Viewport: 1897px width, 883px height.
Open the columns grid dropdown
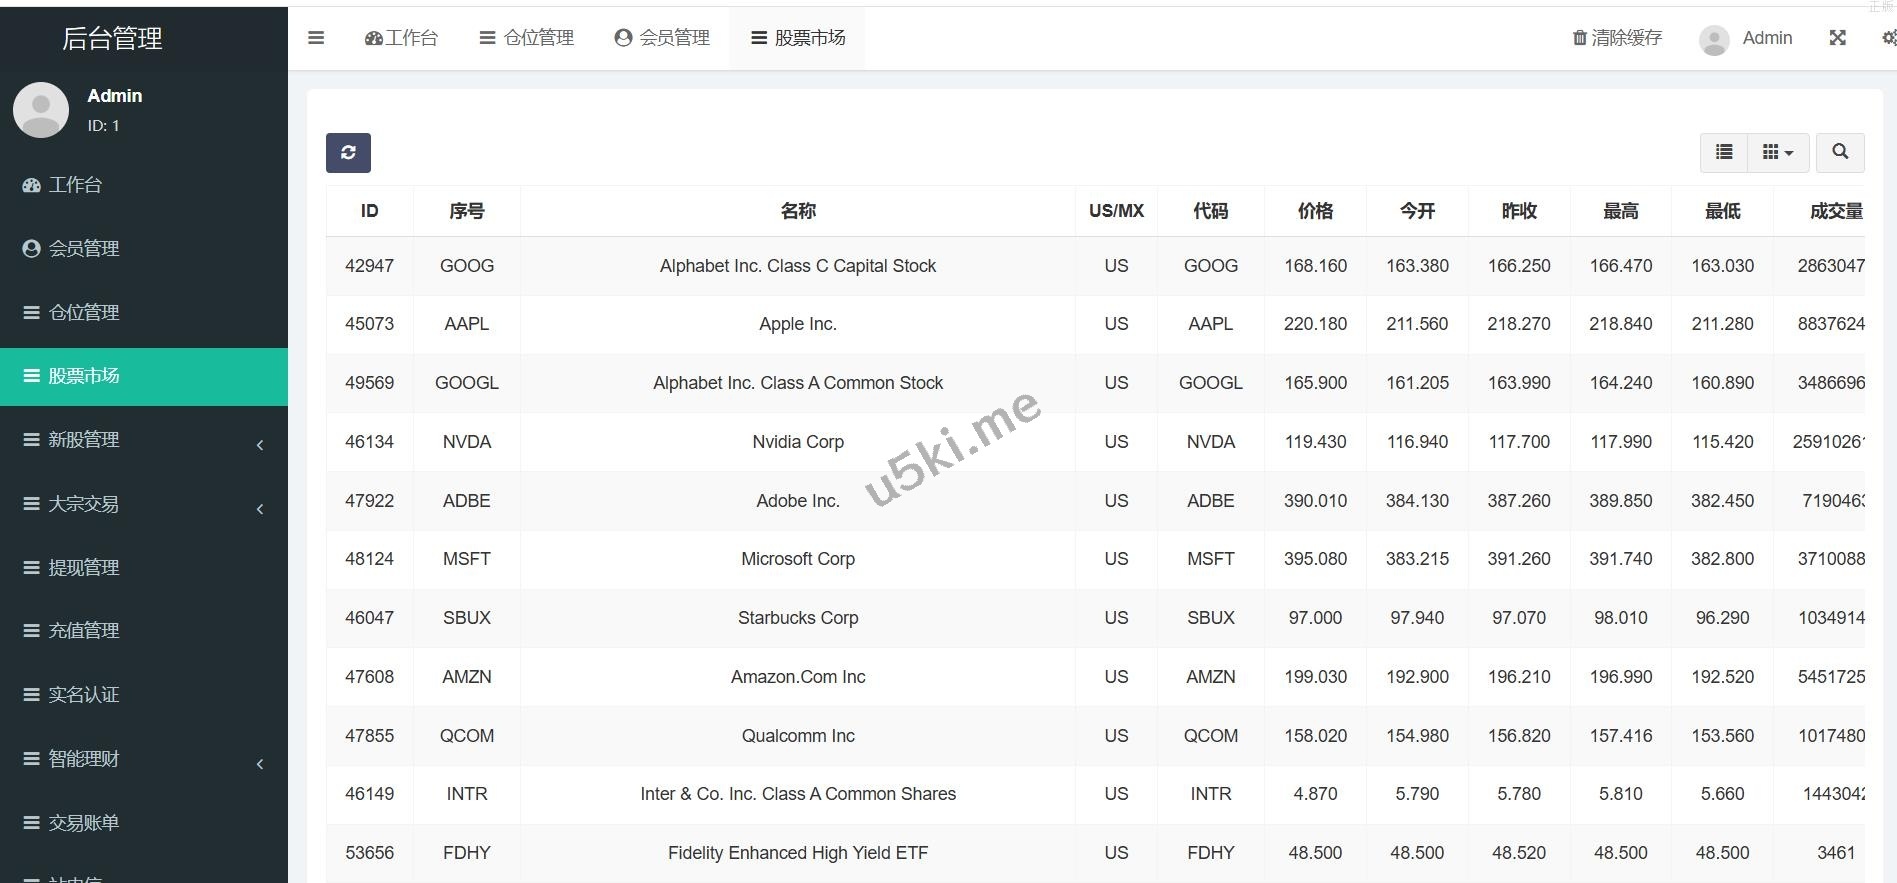coord(1777,152)
